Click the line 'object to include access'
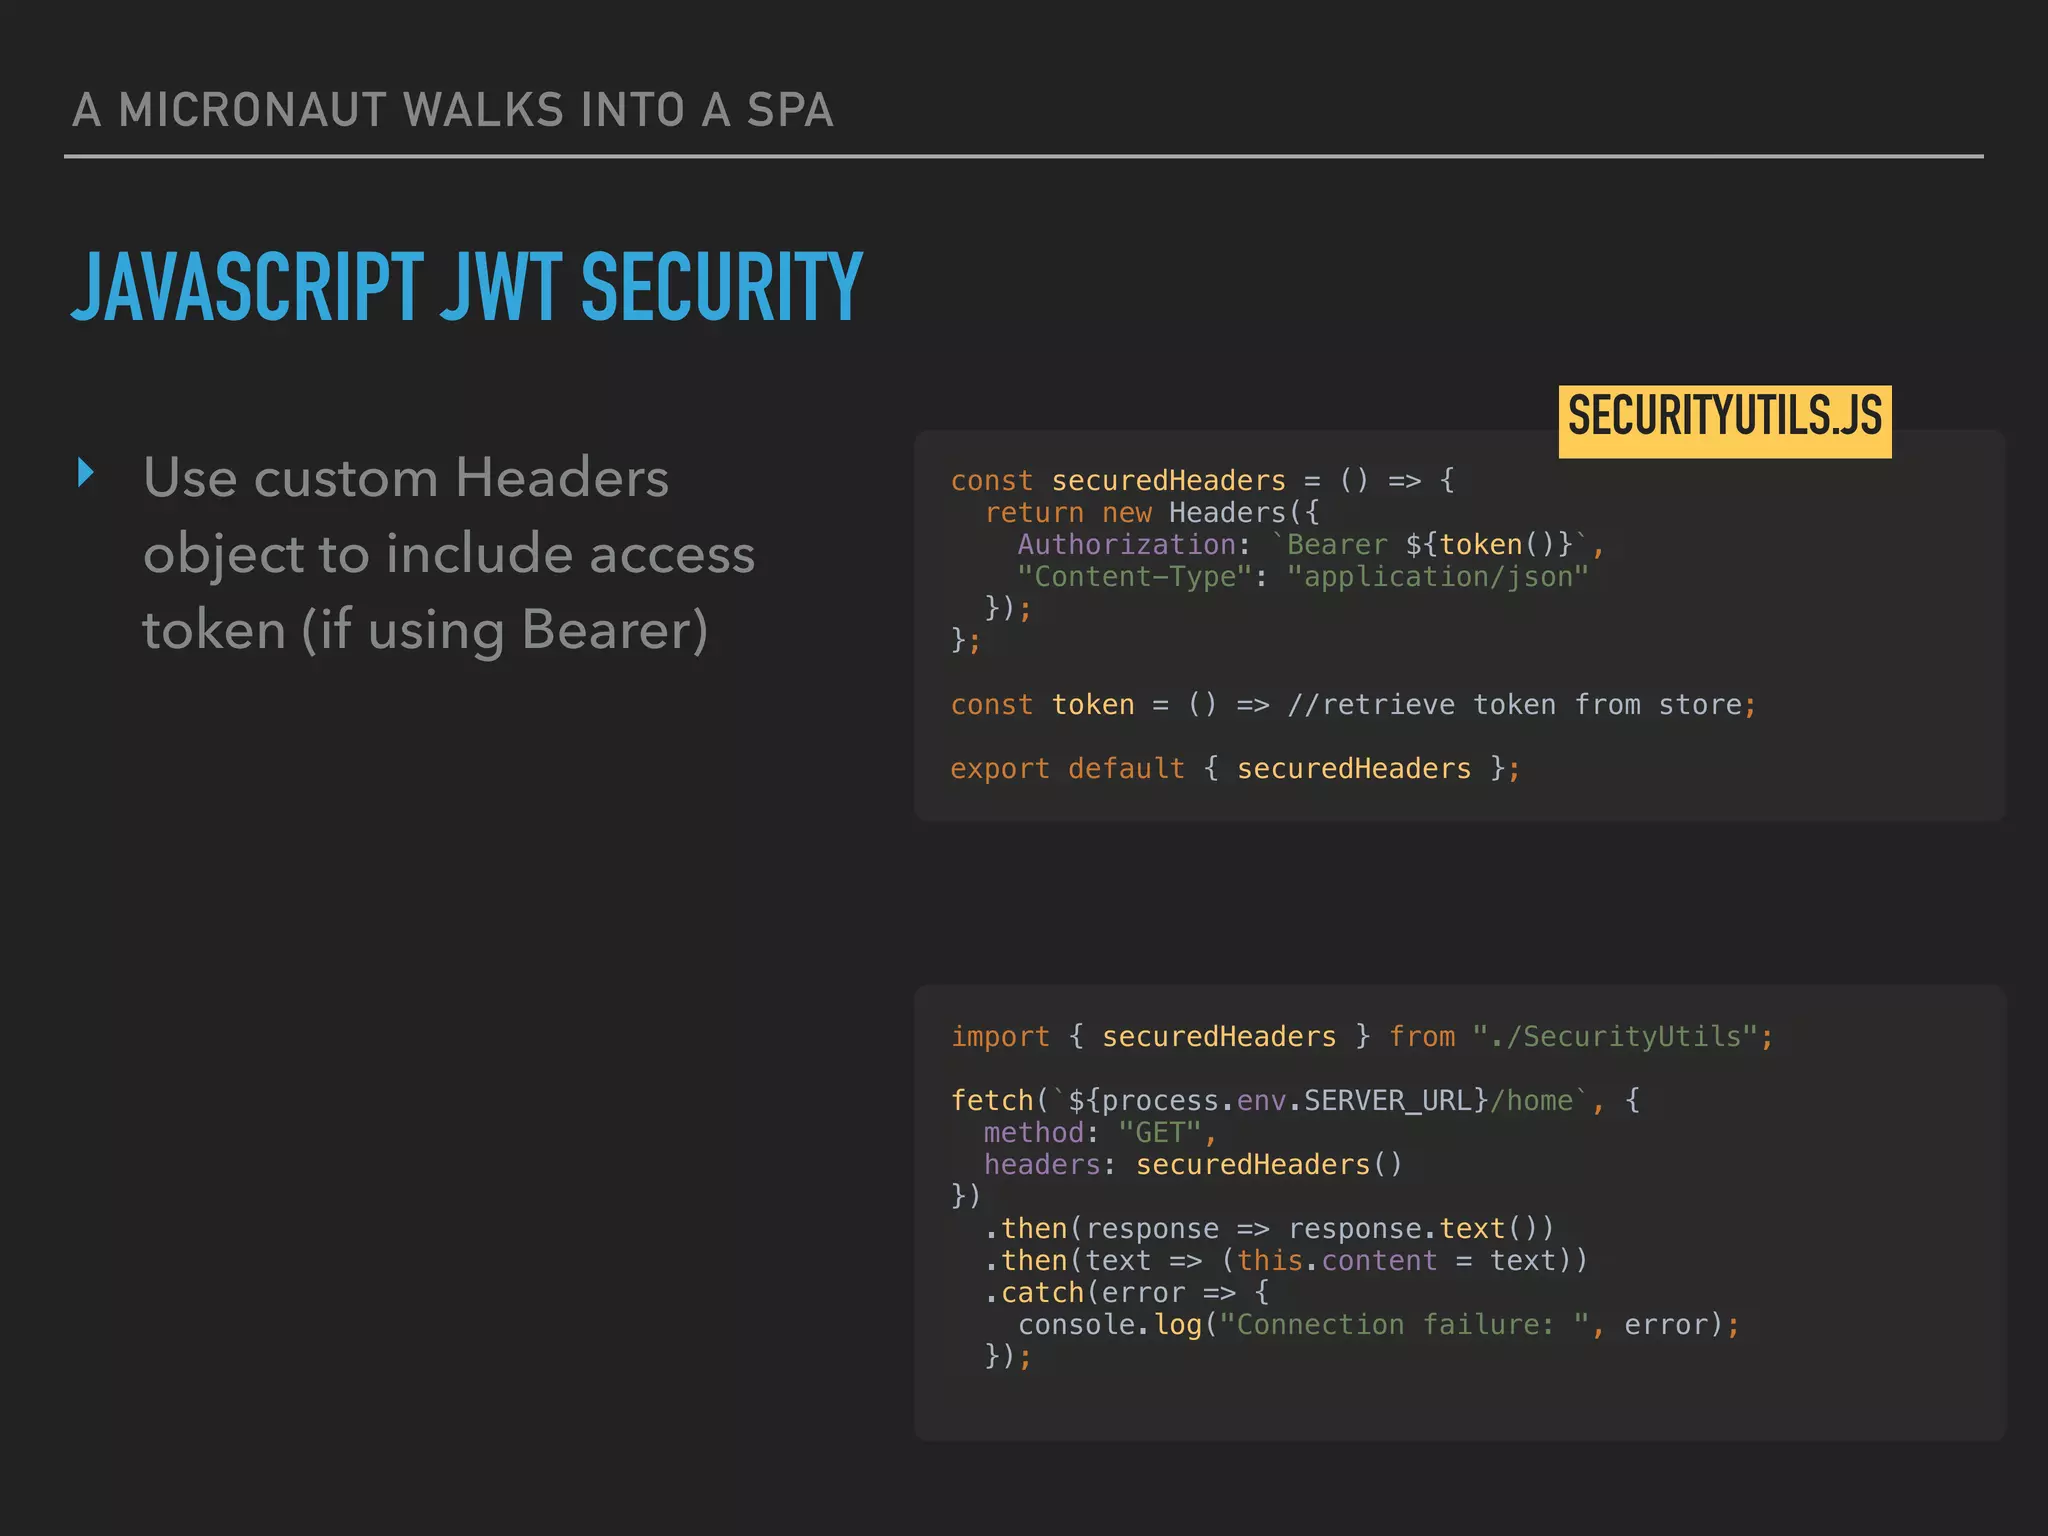This screenshot has width=2048, height=1536. (449, 554)
